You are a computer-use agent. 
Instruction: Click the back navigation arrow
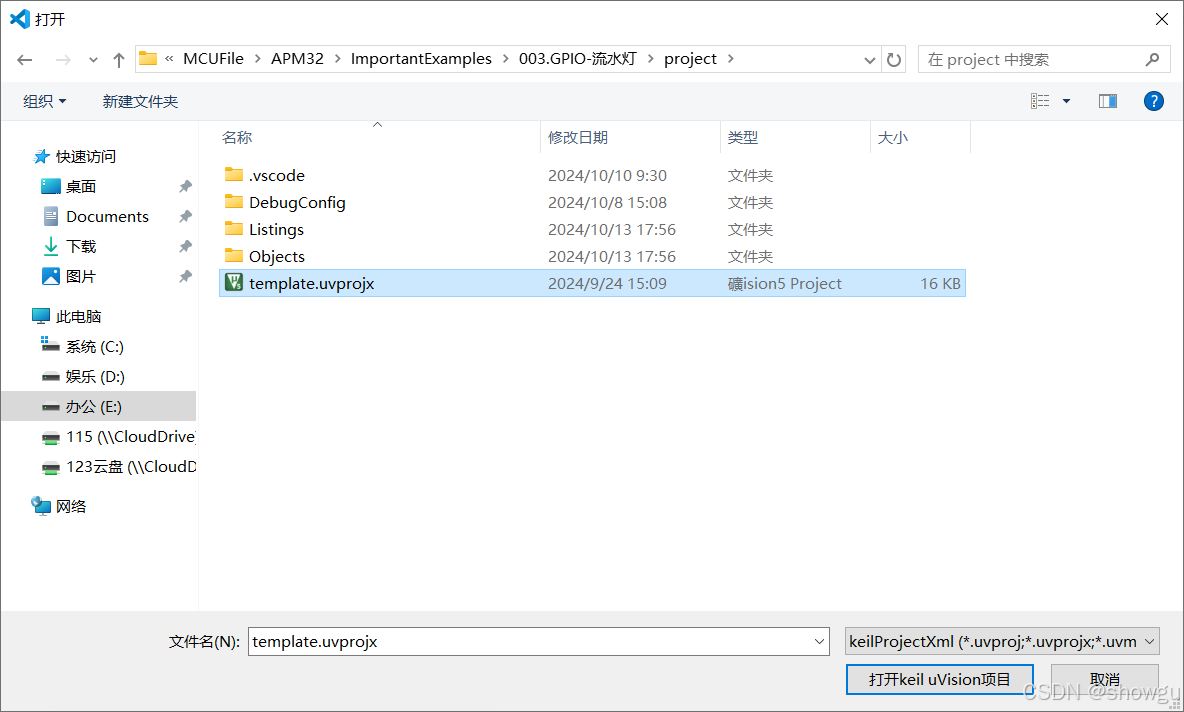tap(25, 59)
